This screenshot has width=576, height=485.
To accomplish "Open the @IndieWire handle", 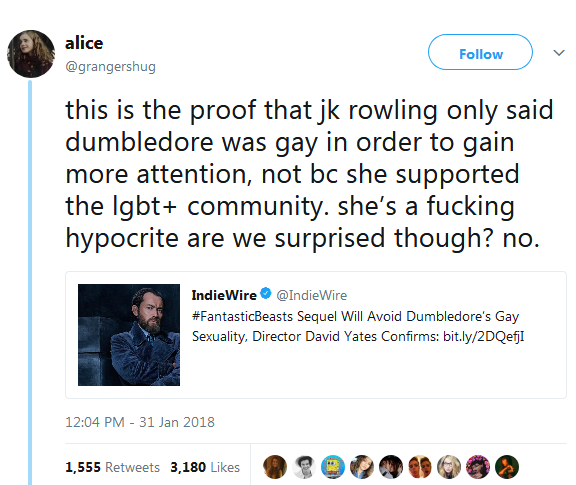I will 312,295.
